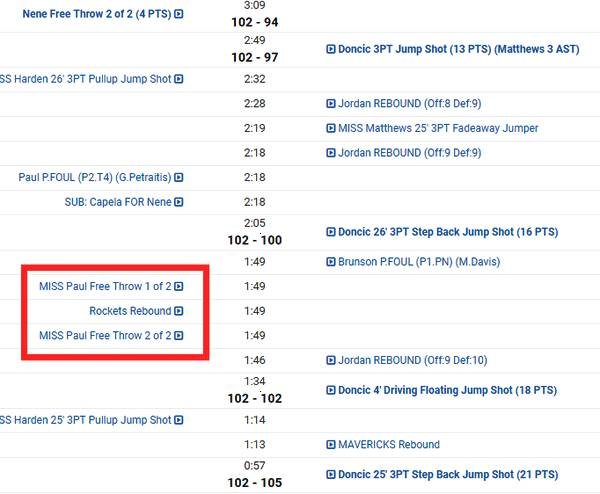Play video of Jordan REBOUND Off:9 Def:9
Image resolution: width=600 pixels, height=494 pixels.
(x=331, y=153)
